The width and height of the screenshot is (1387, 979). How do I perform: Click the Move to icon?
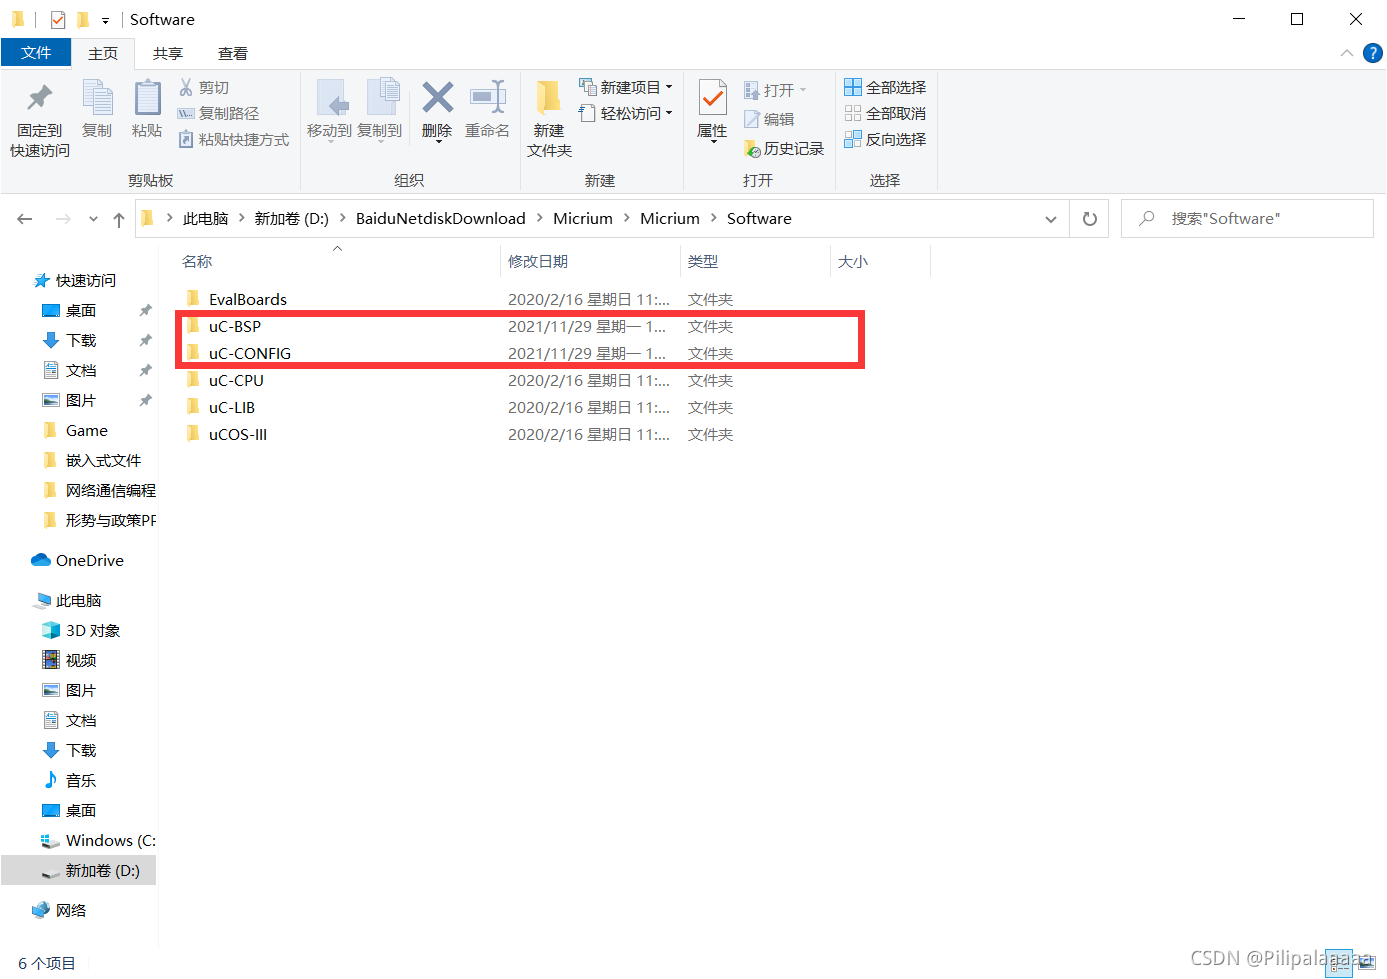point(330,97)
